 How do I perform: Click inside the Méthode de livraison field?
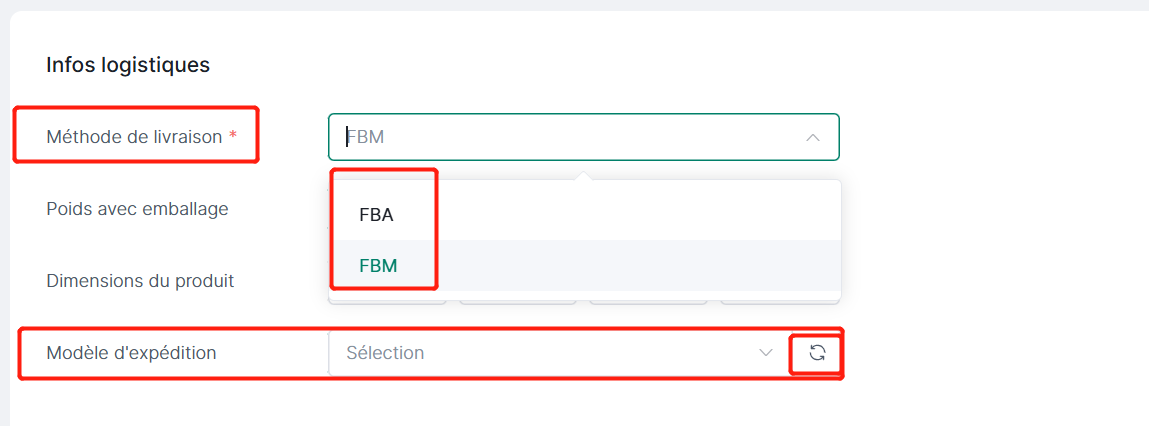point(560,137)
